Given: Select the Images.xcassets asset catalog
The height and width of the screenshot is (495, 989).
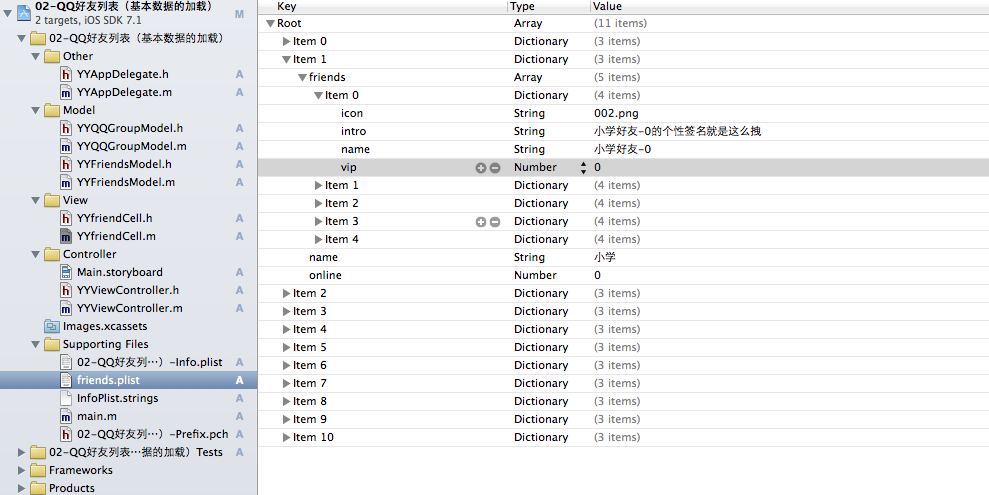Looking at the screenshot, I should [x=104, y=326].
